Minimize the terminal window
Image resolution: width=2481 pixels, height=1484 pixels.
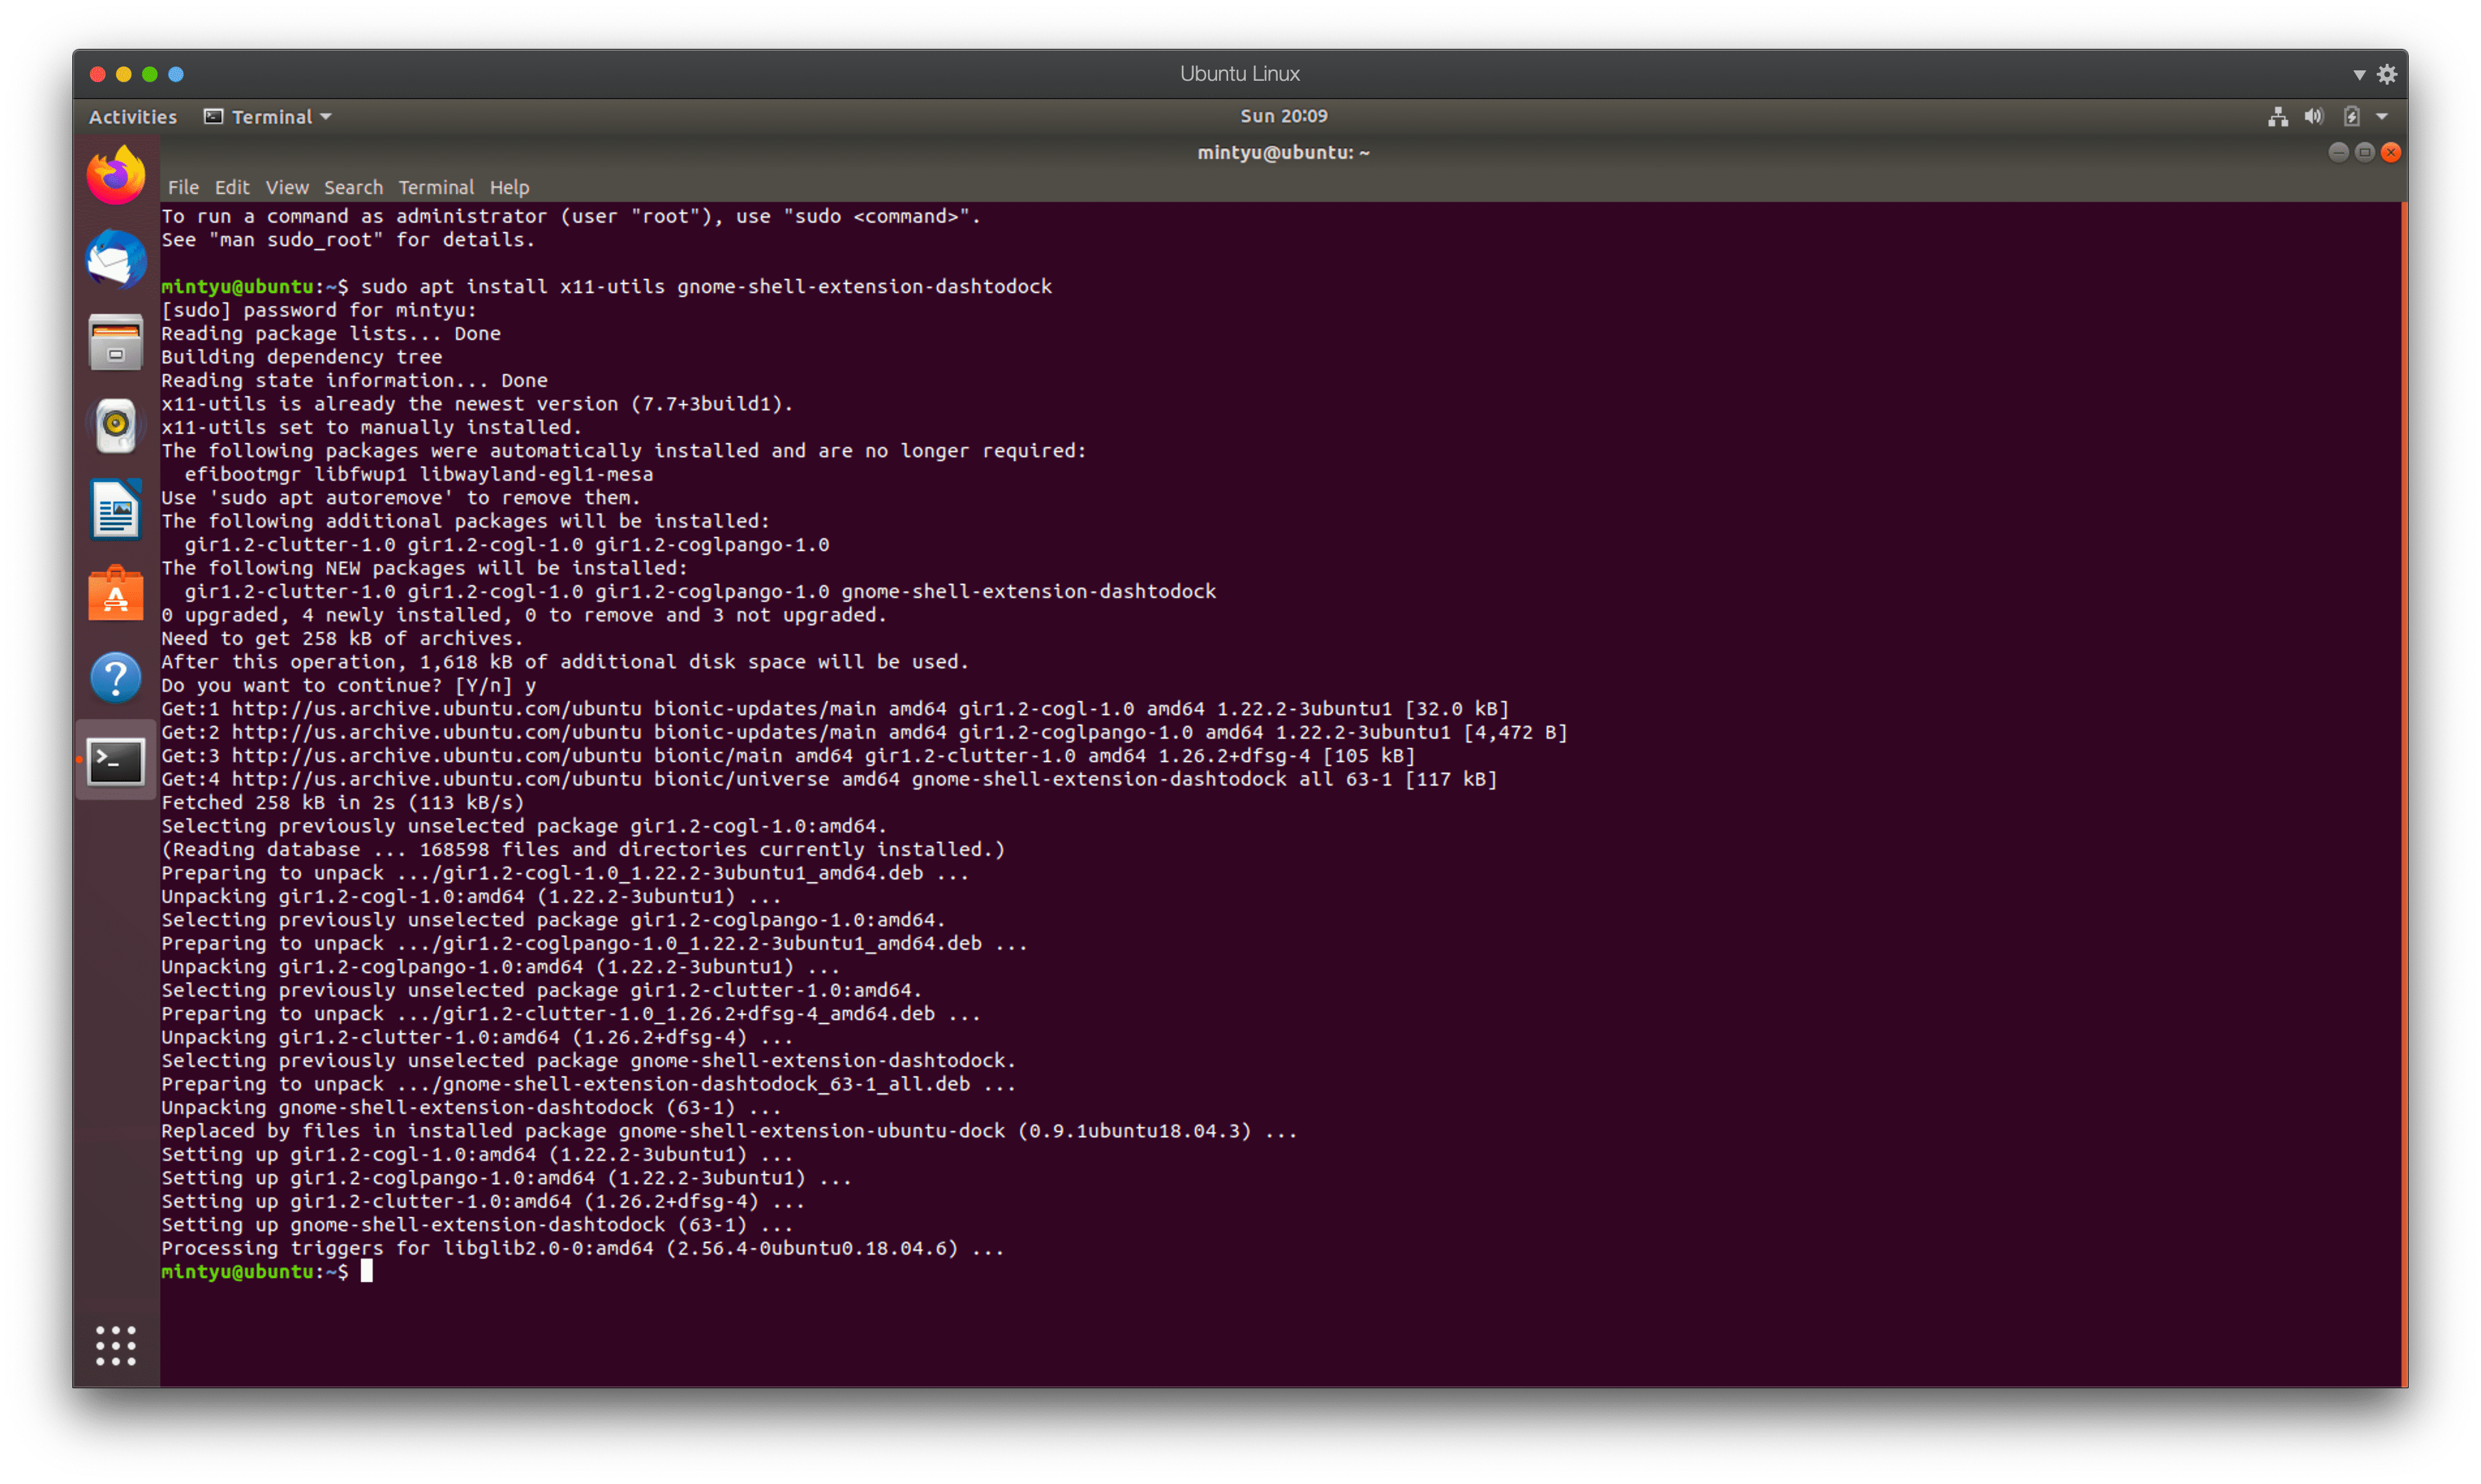2338,152
